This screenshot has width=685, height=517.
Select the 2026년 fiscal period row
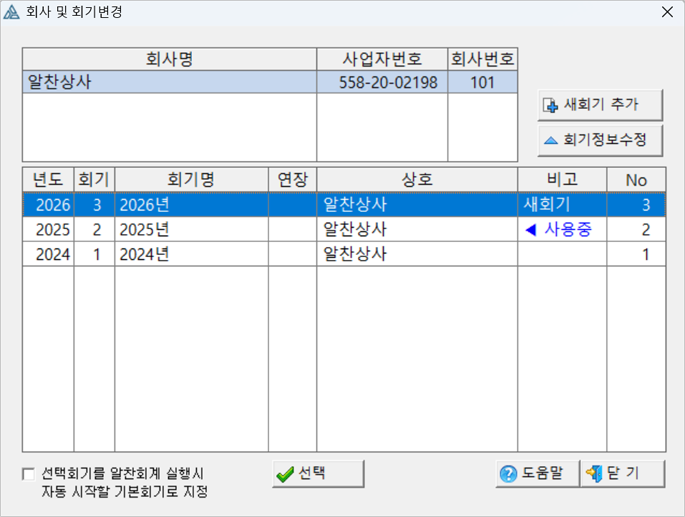[x=344, y=205]
